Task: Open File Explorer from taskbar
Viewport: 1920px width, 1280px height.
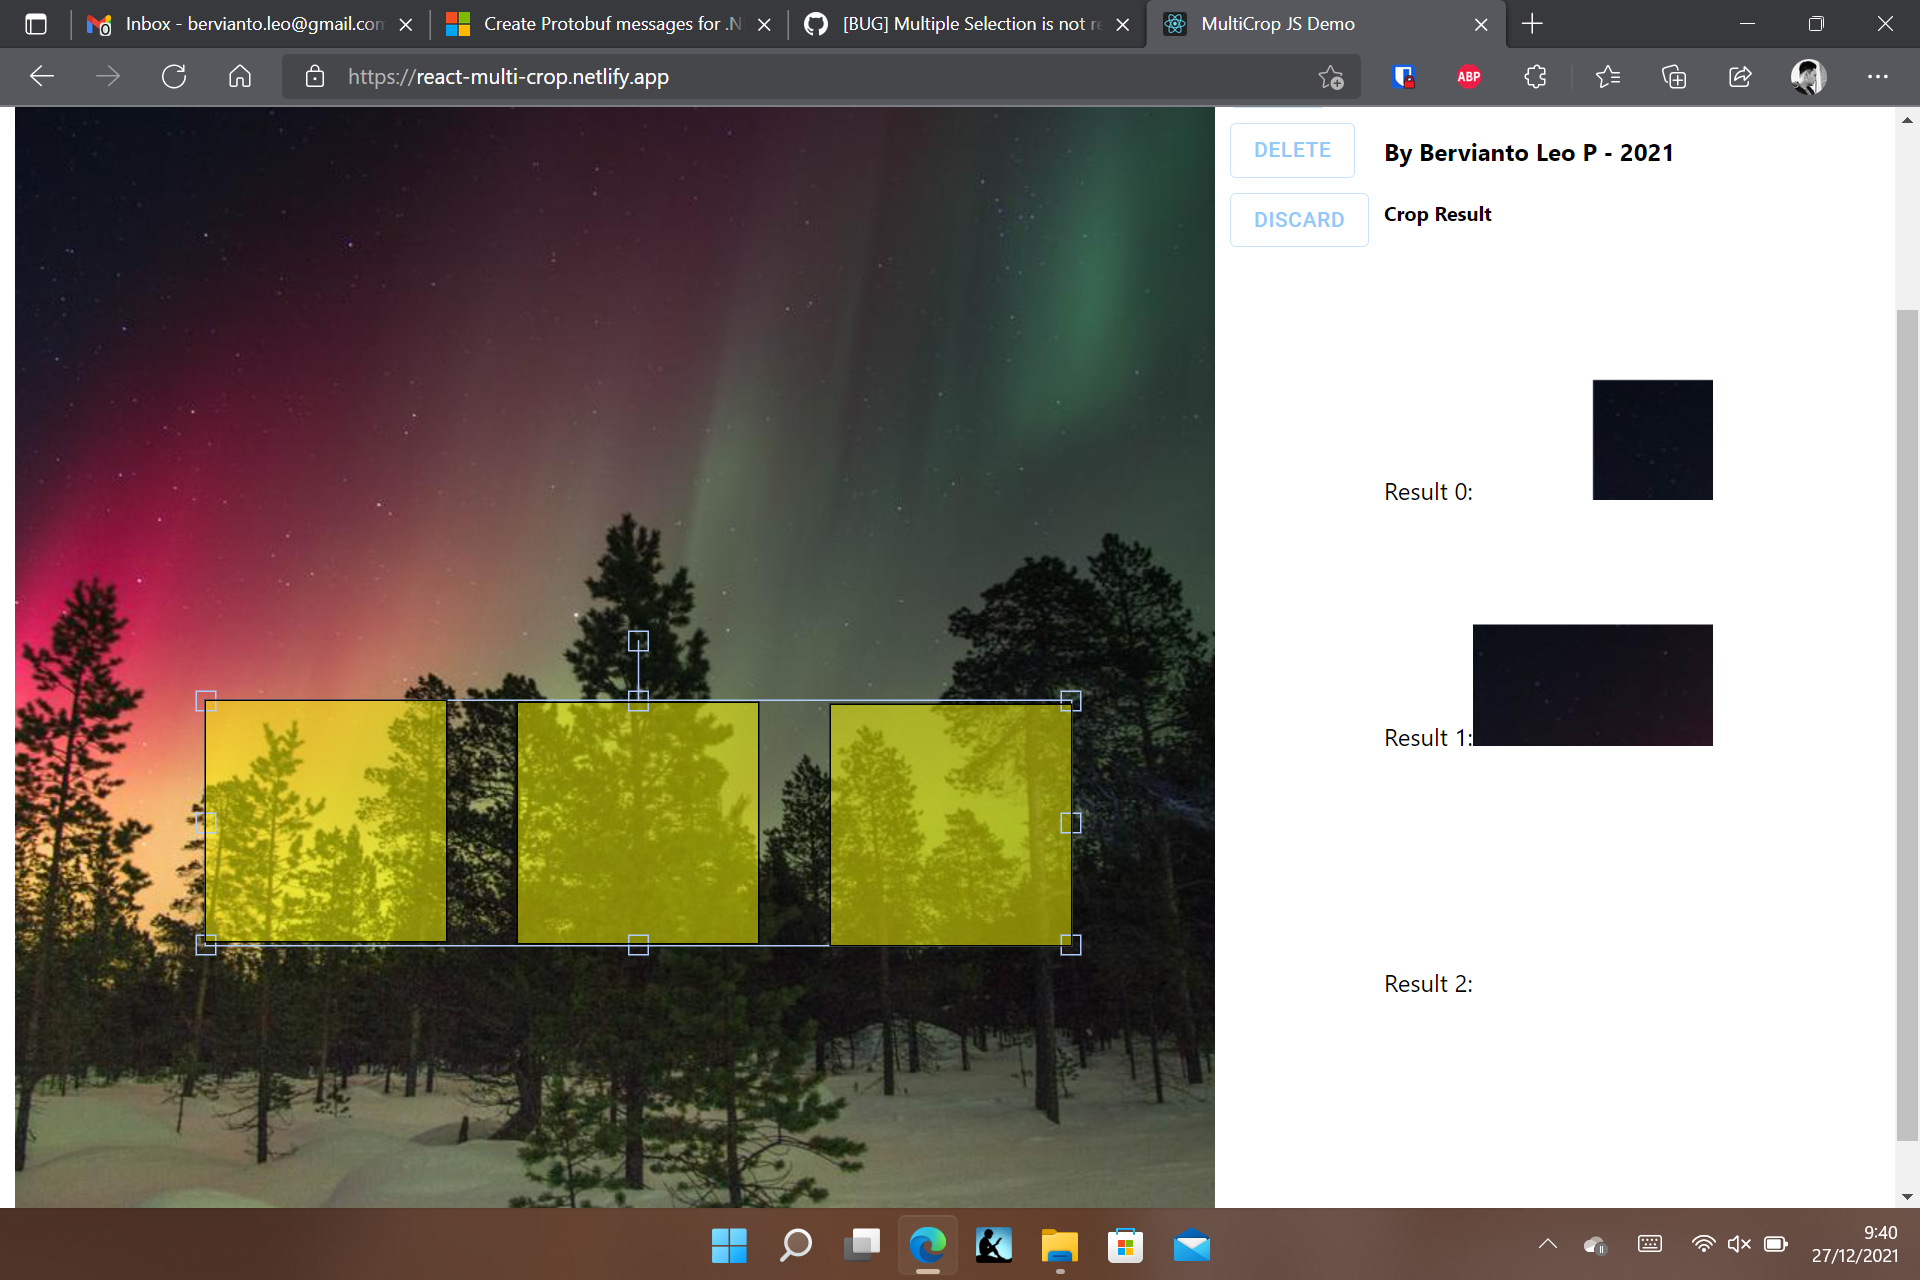Action: point(1059,1246)
